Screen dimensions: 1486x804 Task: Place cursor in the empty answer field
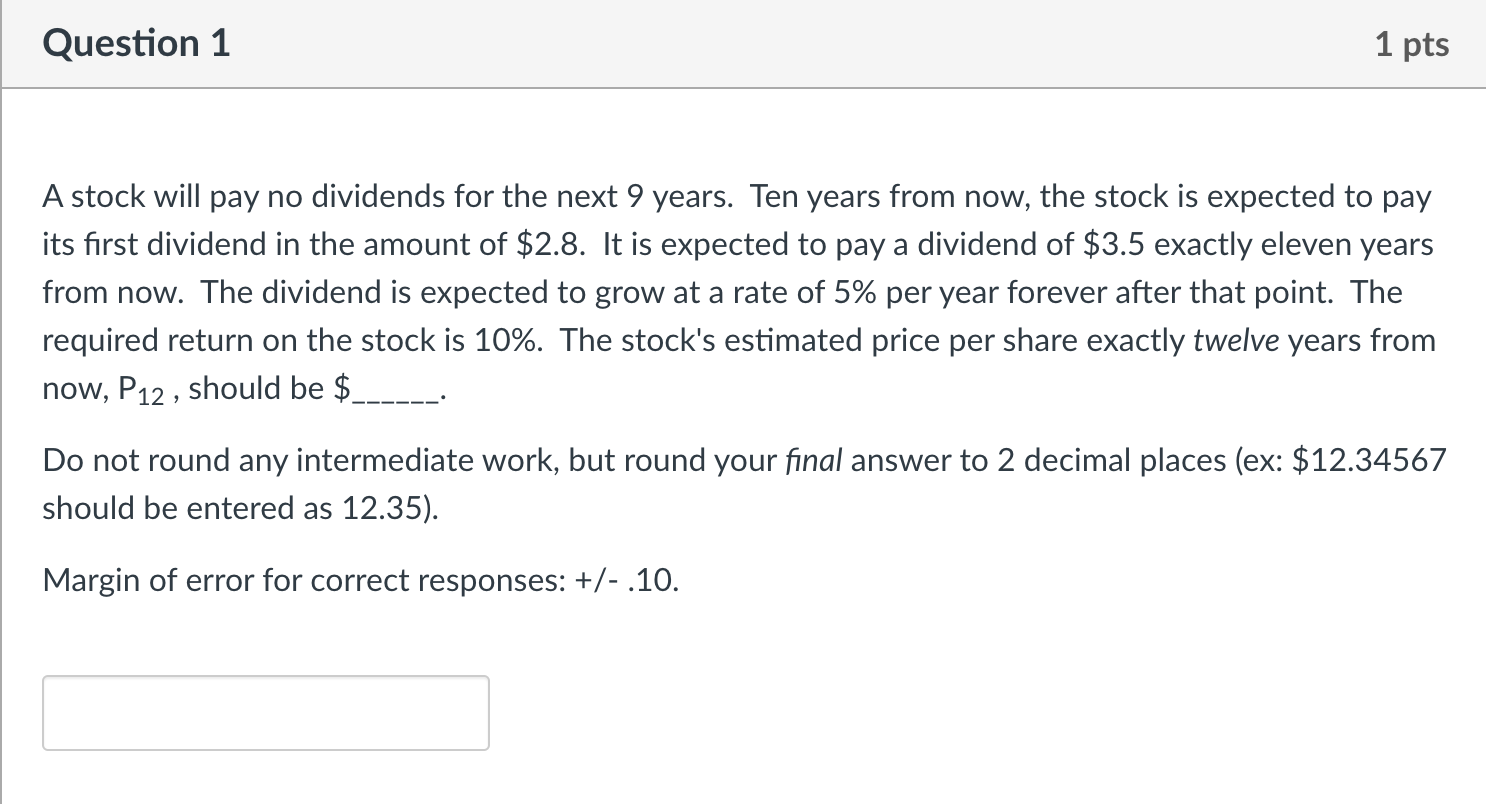[x=265, y=712]
